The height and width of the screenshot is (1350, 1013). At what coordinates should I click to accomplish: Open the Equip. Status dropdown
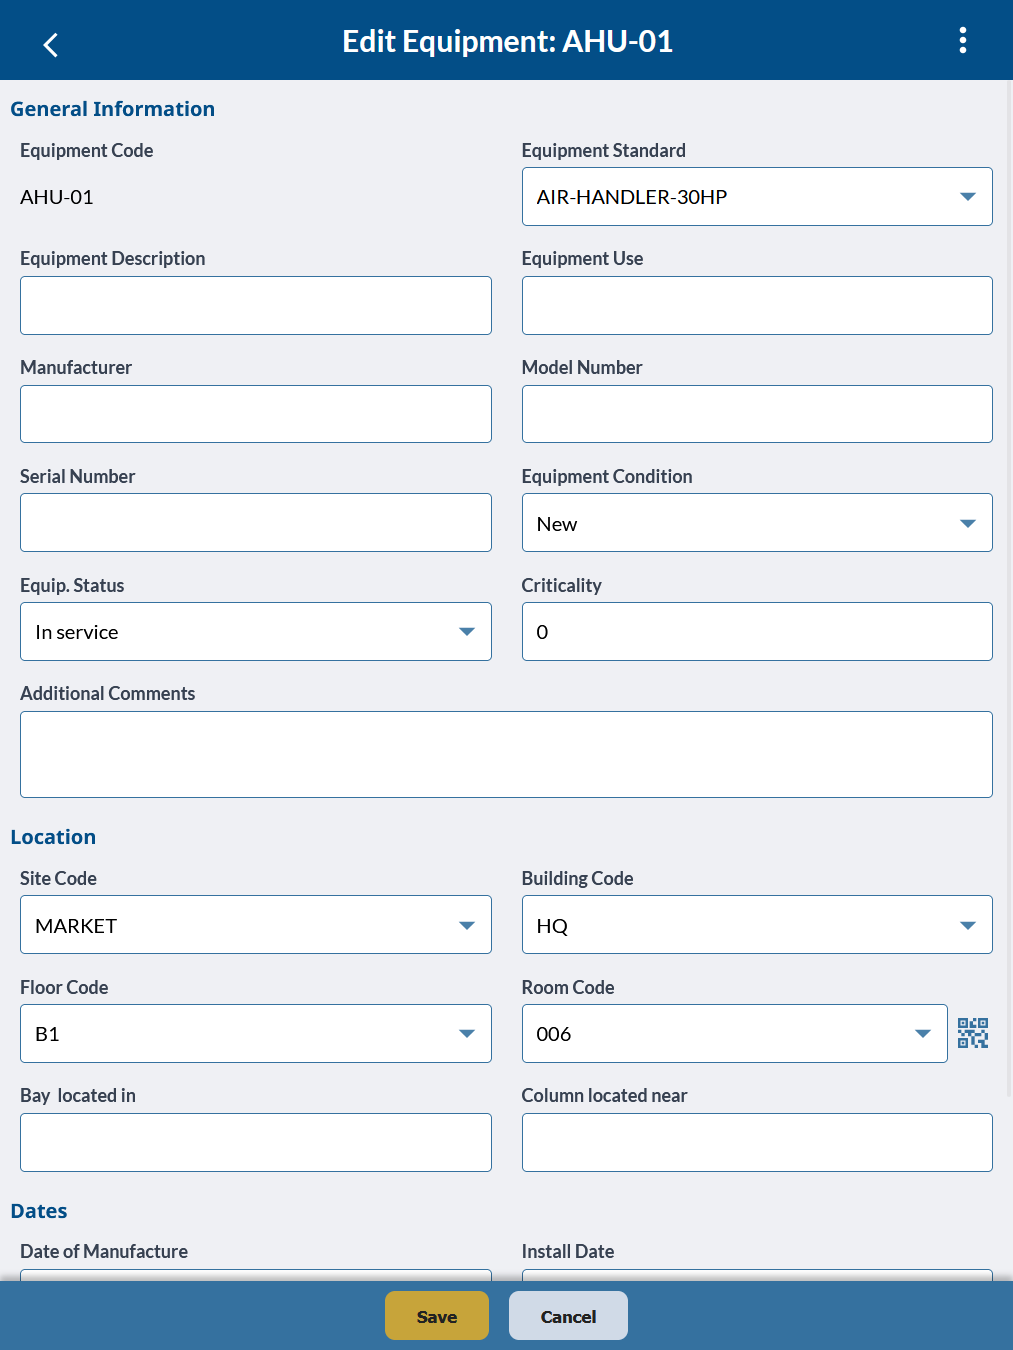[x=255, y=632]
